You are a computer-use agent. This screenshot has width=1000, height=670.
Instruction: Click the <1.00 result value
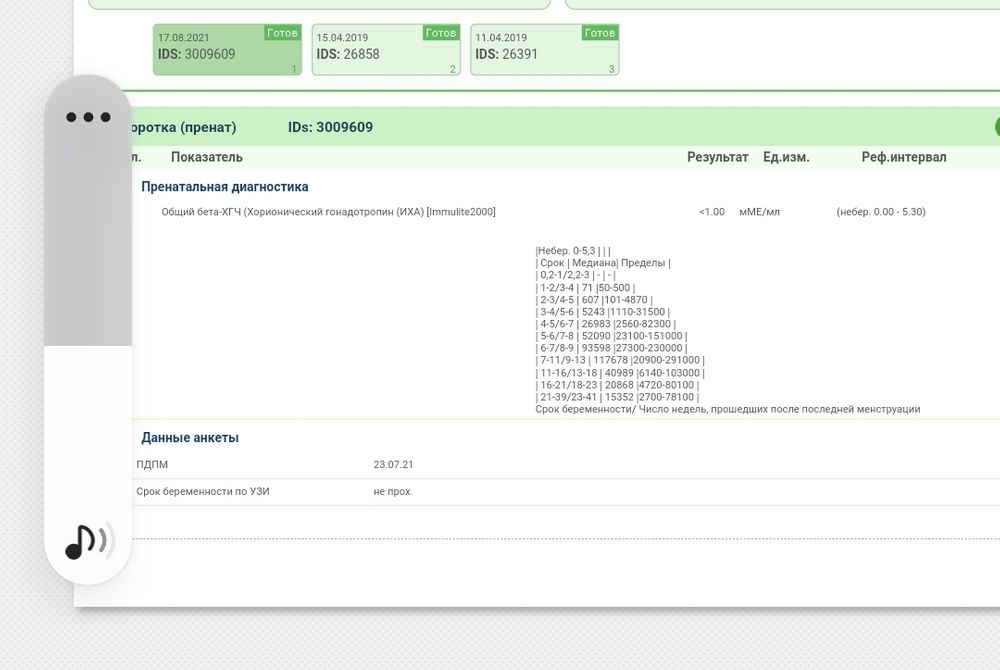[712, 212]
